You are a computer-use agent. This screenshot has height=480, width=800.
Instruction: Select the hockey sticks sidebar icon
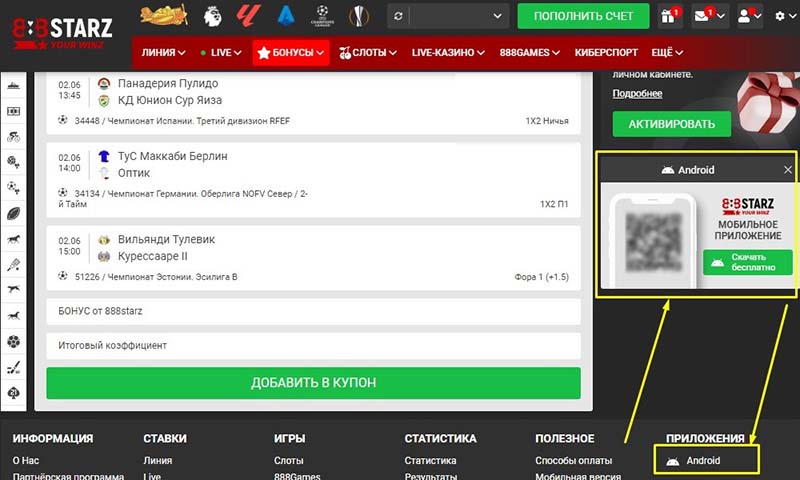(14, 367)
